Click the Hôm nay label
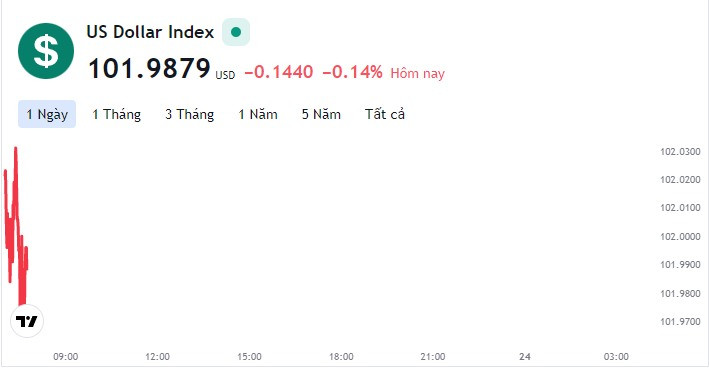The width and height of the screenshot is (709, 368). [417, 73]
